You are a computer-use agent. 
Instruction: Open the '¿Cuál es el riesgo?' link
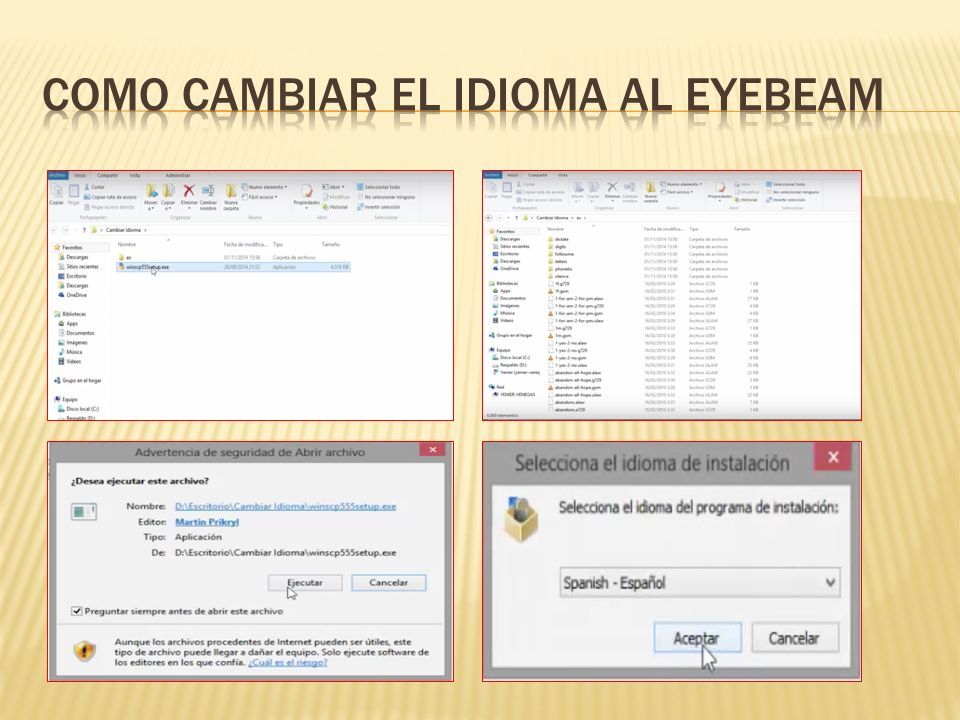click(288, 662)
